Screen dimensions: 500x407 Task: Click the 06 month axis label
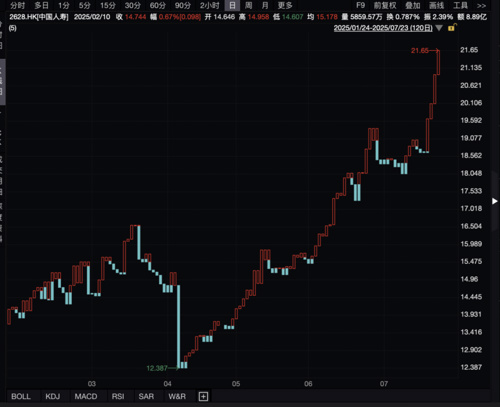tap(308, 384)
